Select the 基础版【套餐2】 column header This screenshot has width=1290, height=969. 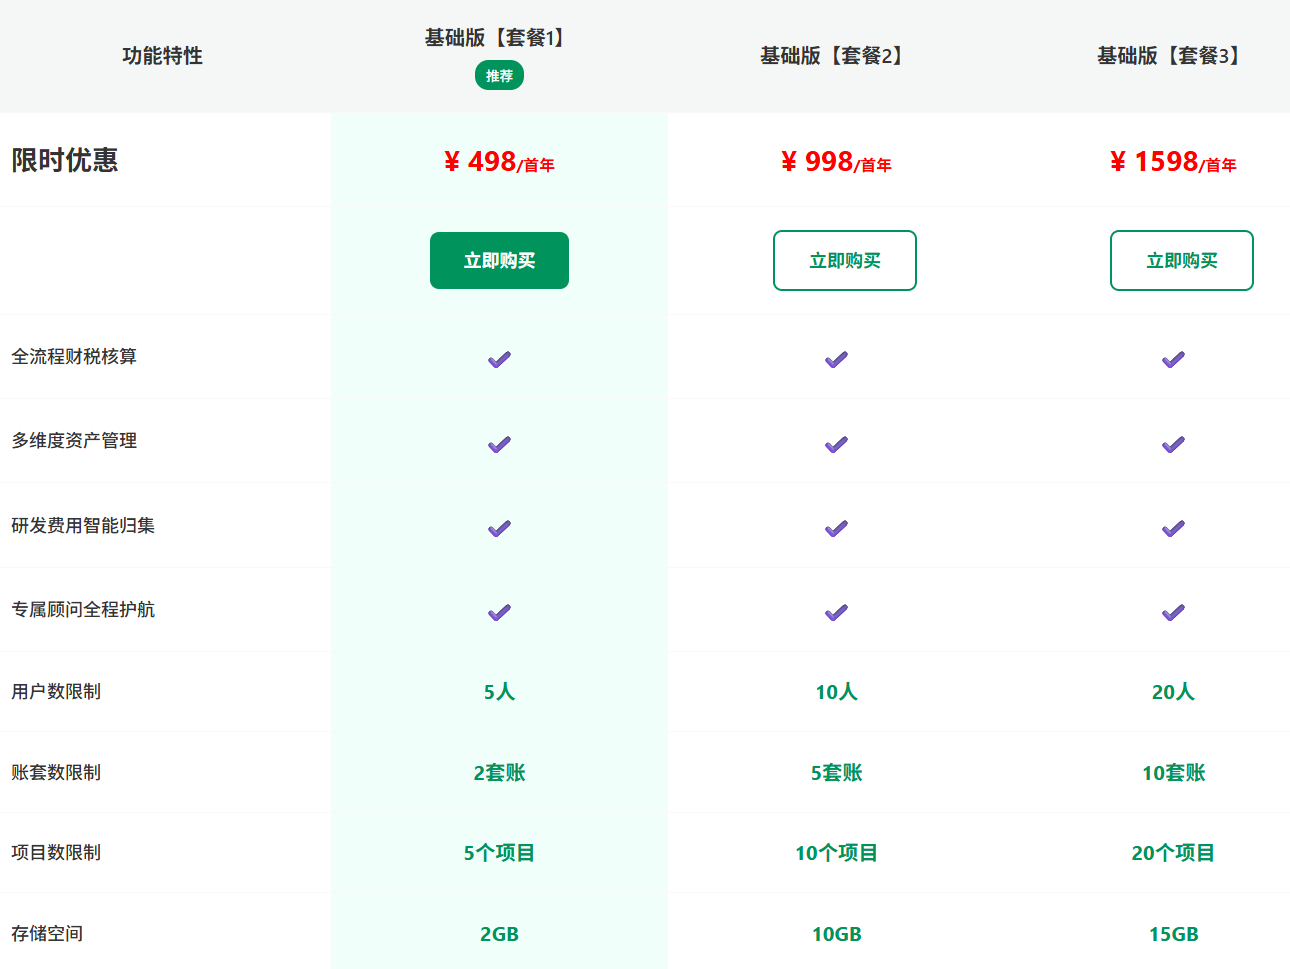click(x=835, y=56)
